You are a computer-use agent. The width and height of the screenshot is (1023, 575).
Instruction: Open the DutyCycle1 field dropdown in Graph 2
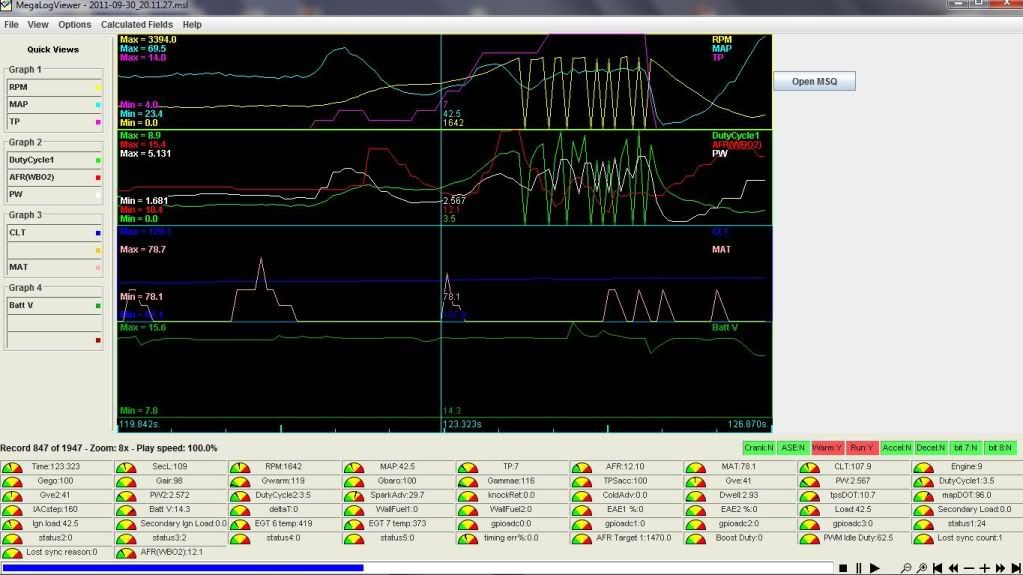54,160
